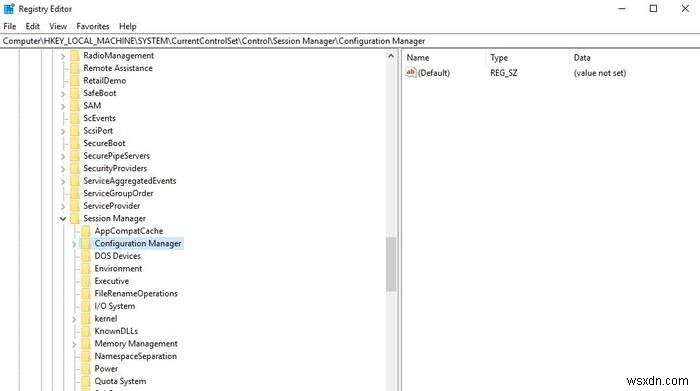This screenshot has width=700, height=391.
Task: Open the Favorites menu
Action: [92, 26]
